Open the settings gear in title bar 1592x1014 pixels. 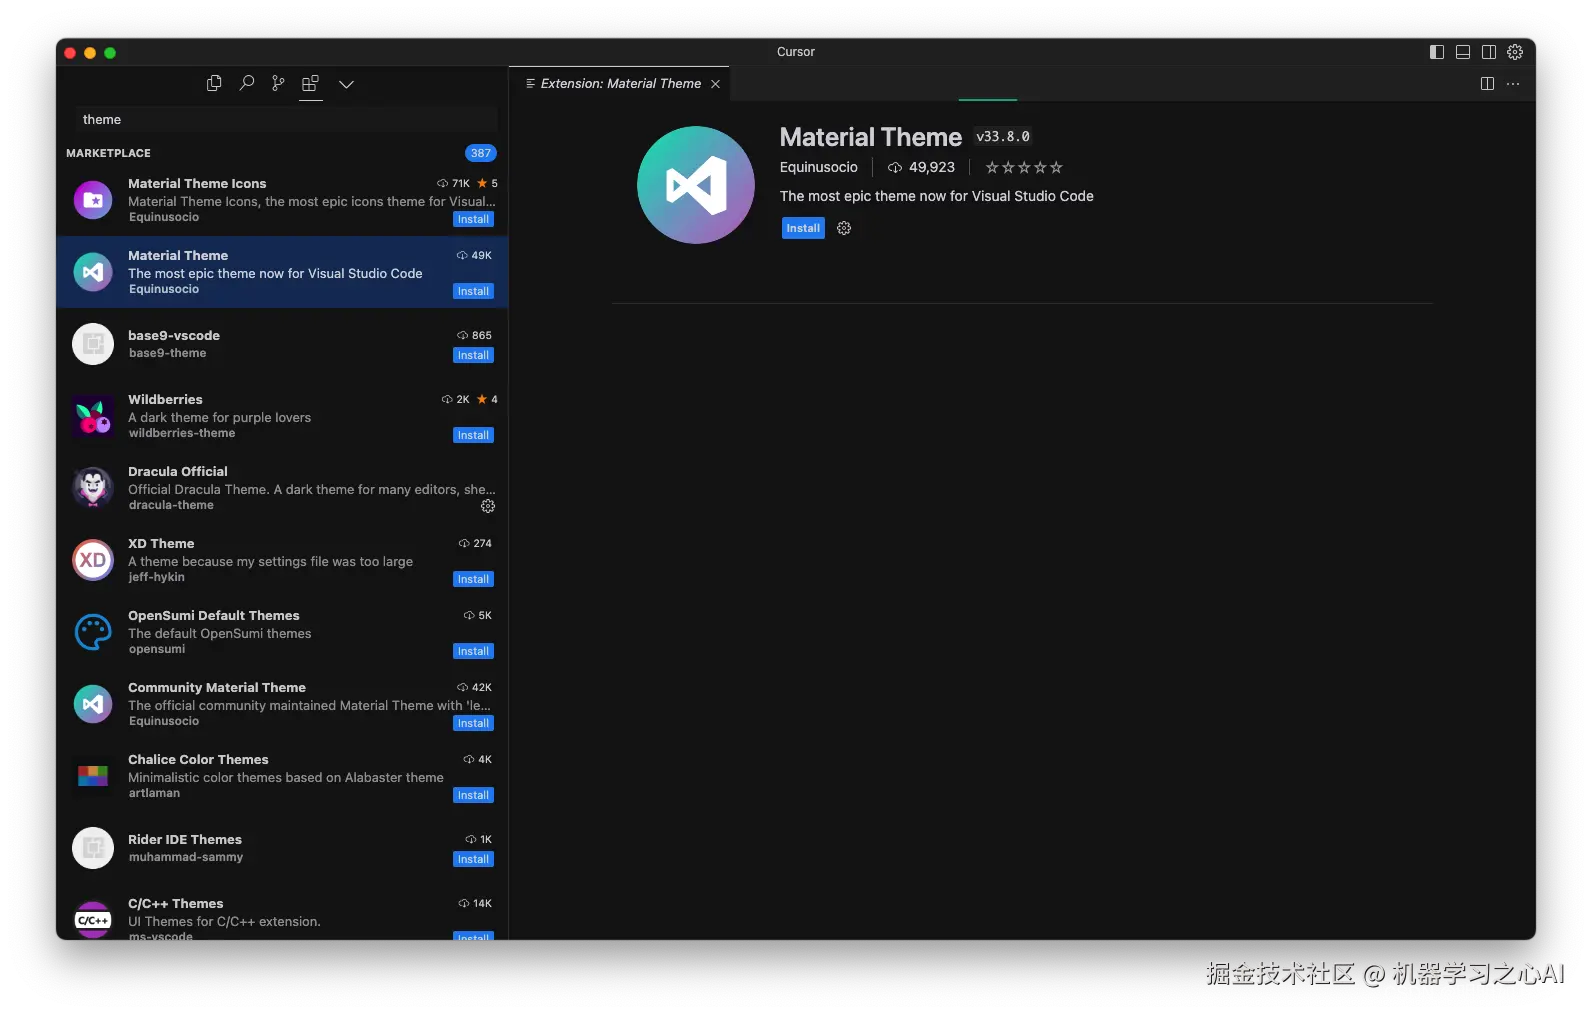pos(1515,52)
